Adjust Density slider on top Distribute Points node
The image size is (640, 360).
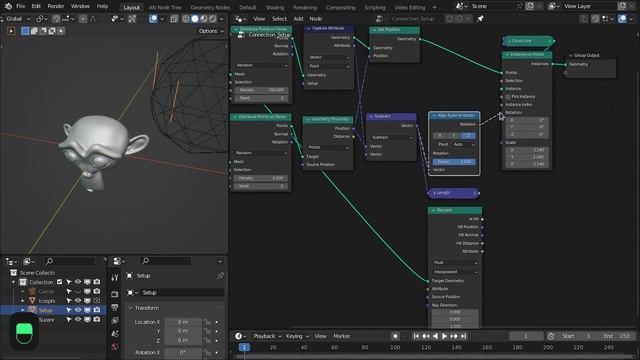tap(261, 90)
